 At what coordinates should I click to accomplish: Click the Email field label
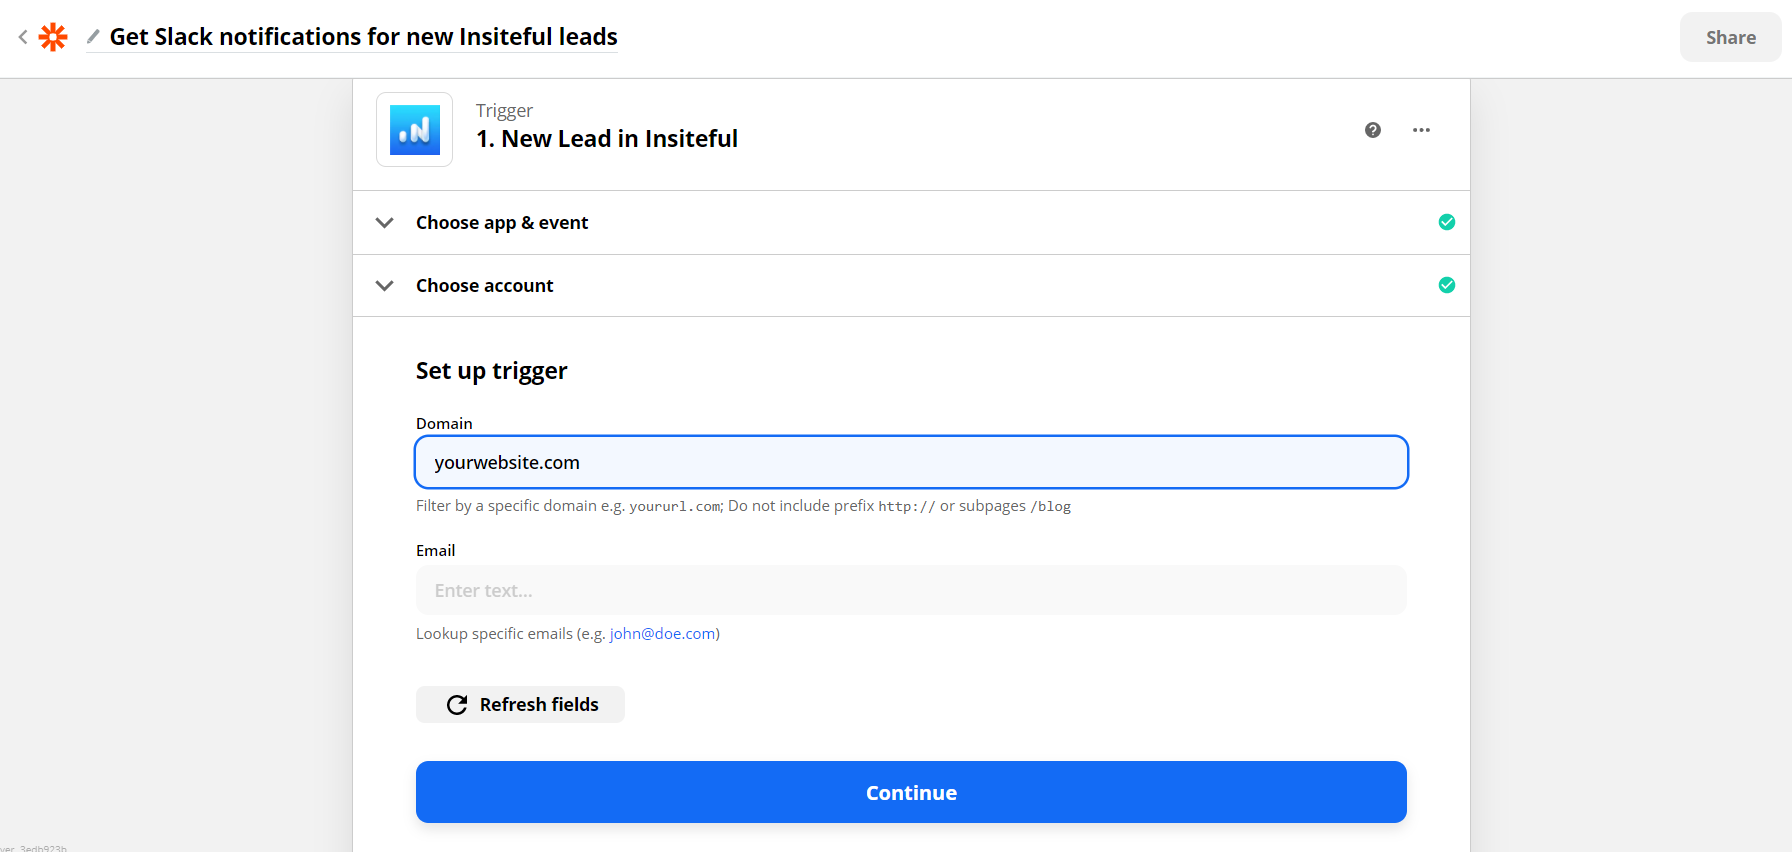coord(435,550)
